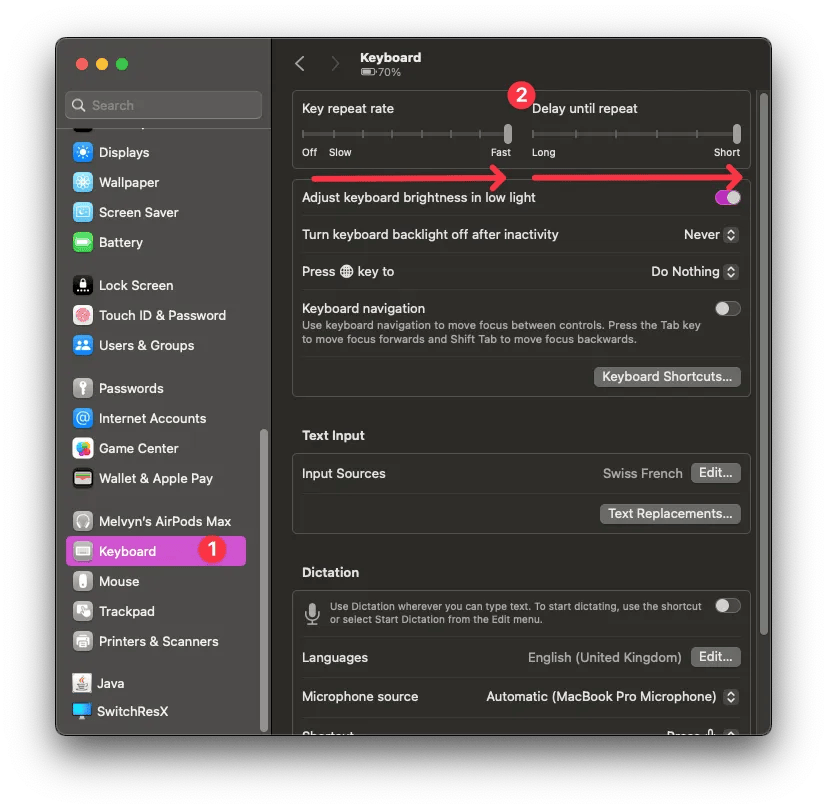Select Mouse in the settings sidebar
Image resolution: width=827 pixels, height=809 pixels.
click(119, 581)
